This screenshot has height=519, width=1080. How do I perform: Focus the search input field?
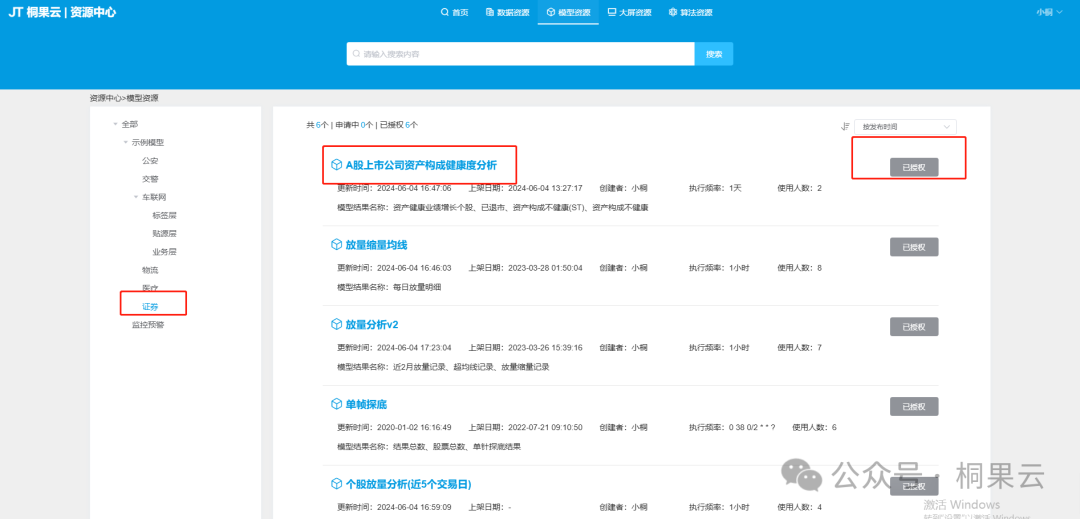pos(520,54)
